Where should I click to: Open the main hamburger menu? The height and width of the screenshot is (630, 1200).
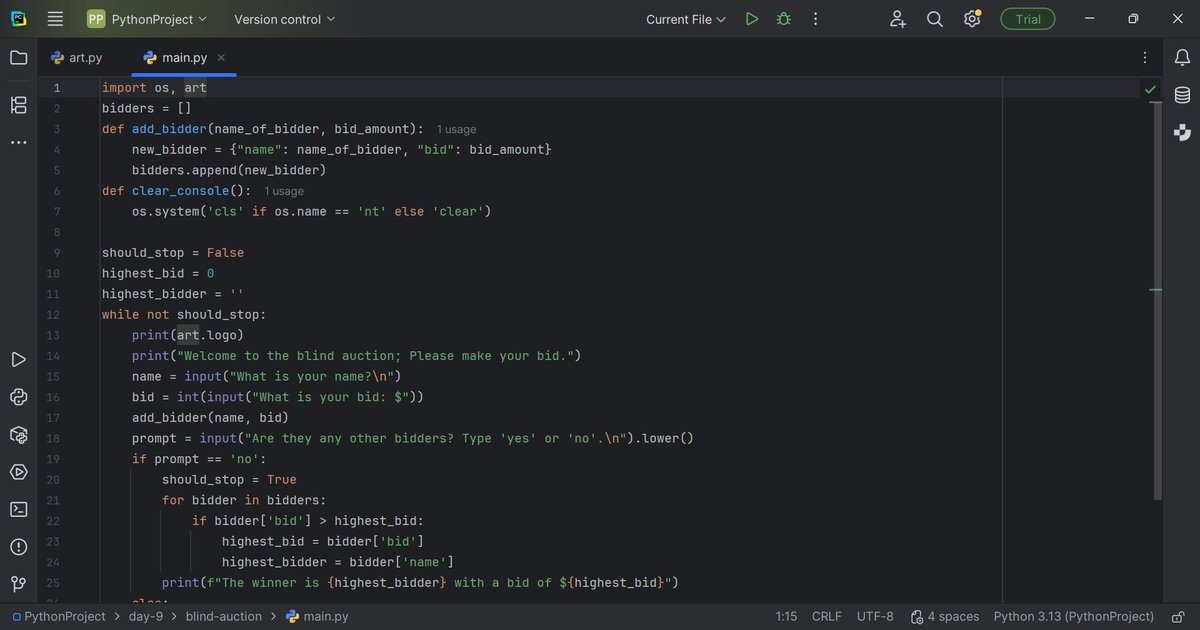tap(55, 18)
